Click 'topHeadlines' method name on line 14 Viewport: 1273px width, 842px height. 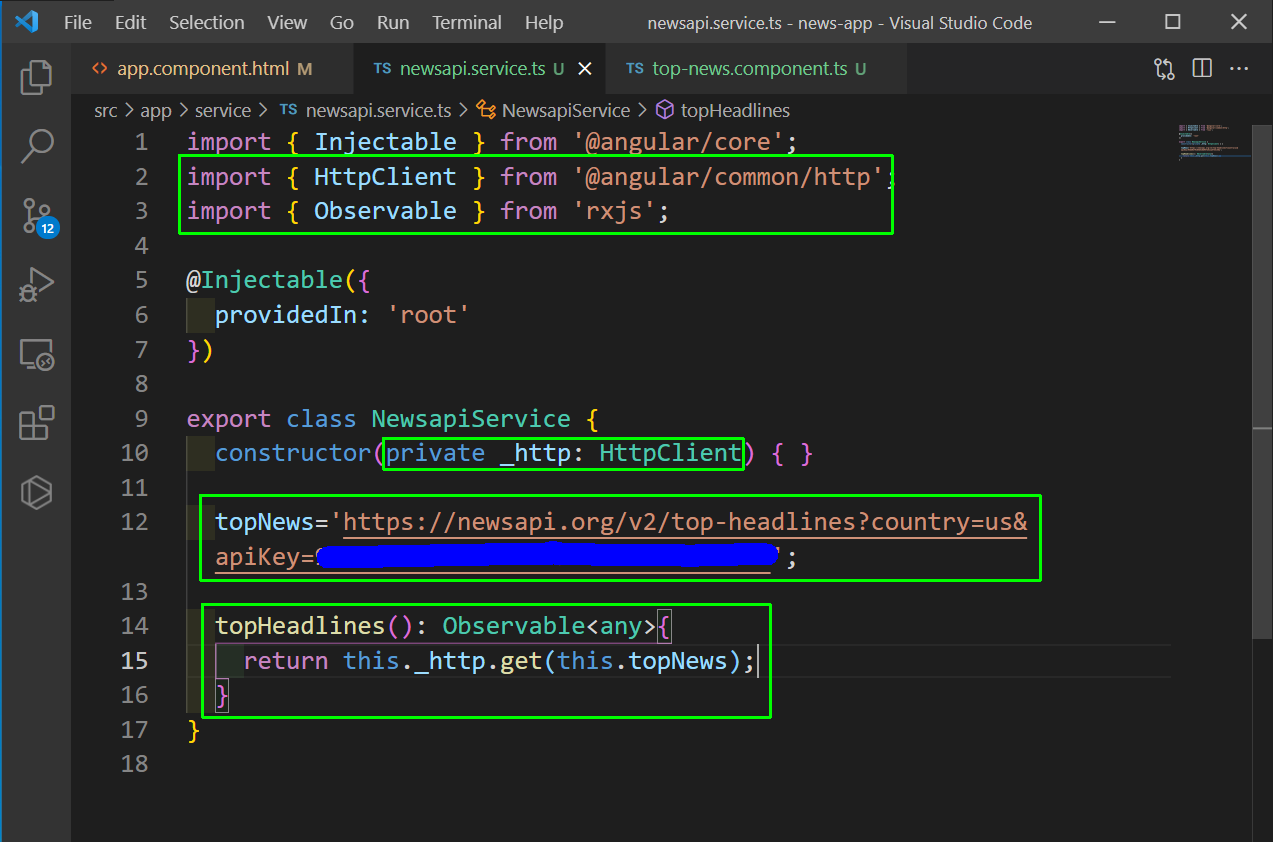[300, 626]
